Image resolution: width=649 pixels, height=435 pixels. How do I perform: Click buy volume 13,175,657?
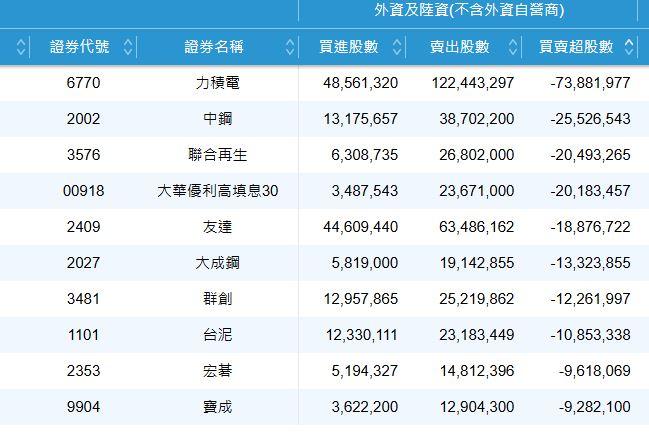pyautogui.click(x=361, y=119)
